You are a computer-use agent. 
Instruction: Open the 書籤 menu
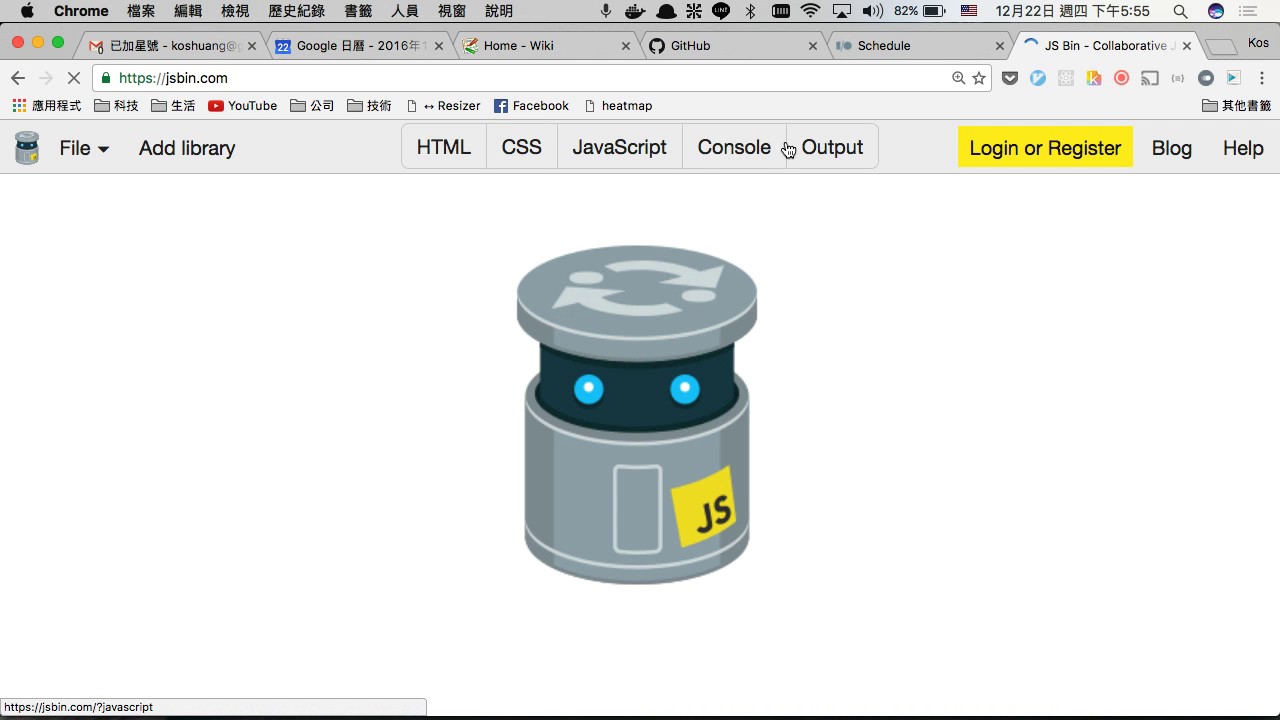click(358, 11)
